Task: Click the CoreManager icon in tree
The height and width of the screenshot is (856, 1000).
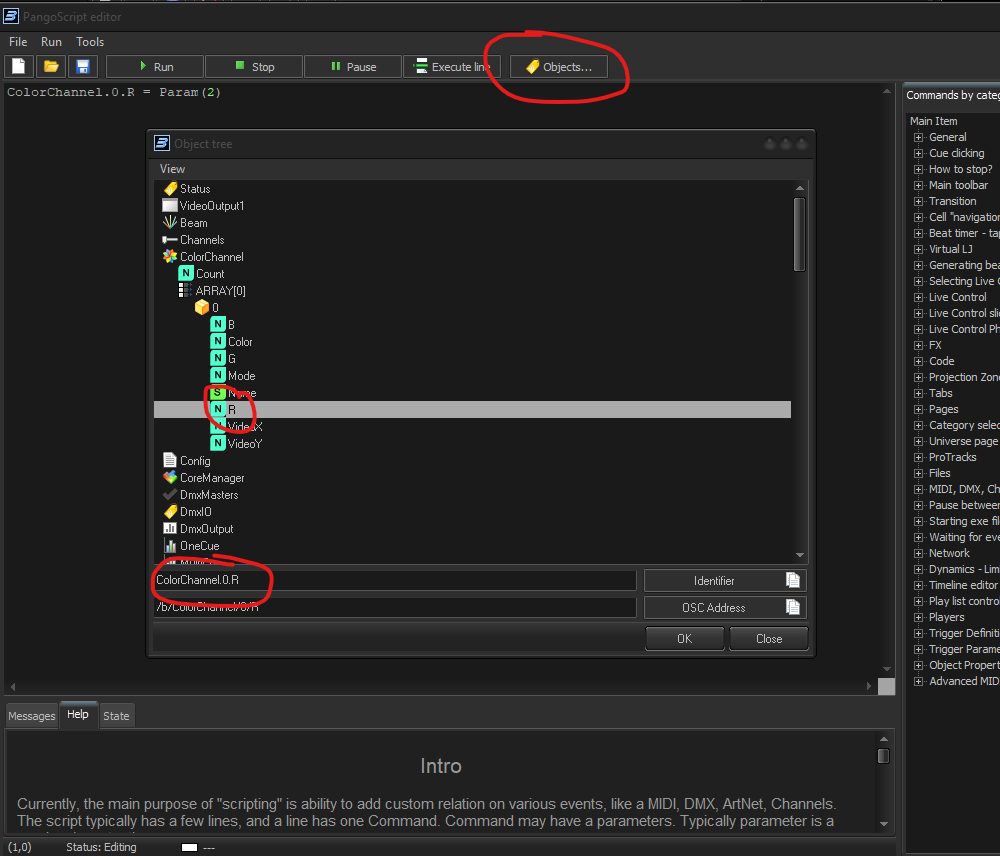Action: [x=170, y=477]
